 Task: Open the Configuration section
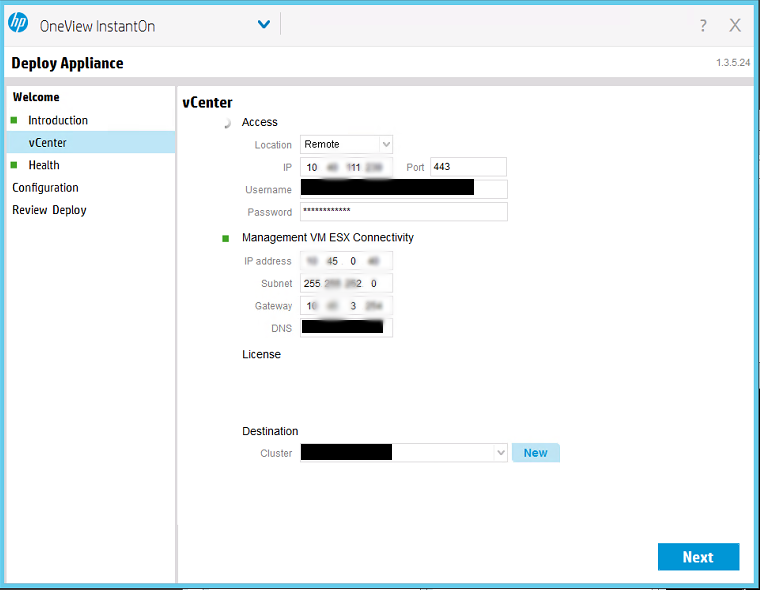click(45, 188)
